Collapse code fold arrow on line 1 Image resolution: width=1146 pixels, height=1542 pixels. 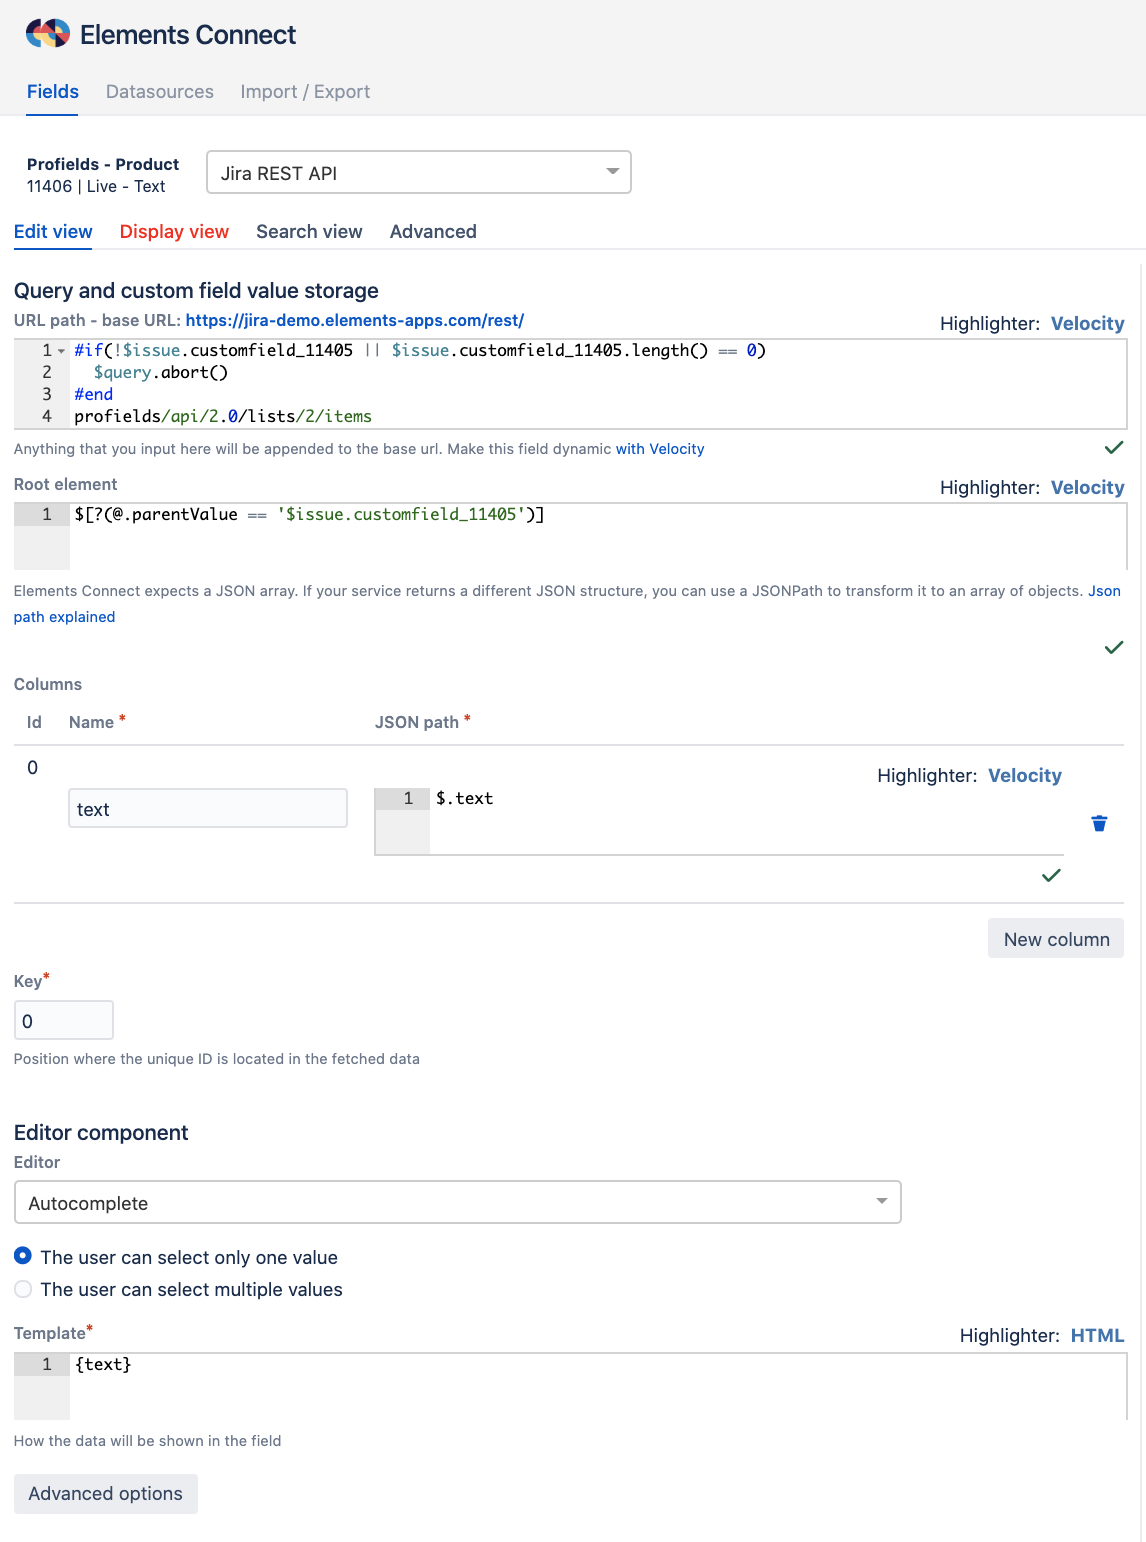61,351
